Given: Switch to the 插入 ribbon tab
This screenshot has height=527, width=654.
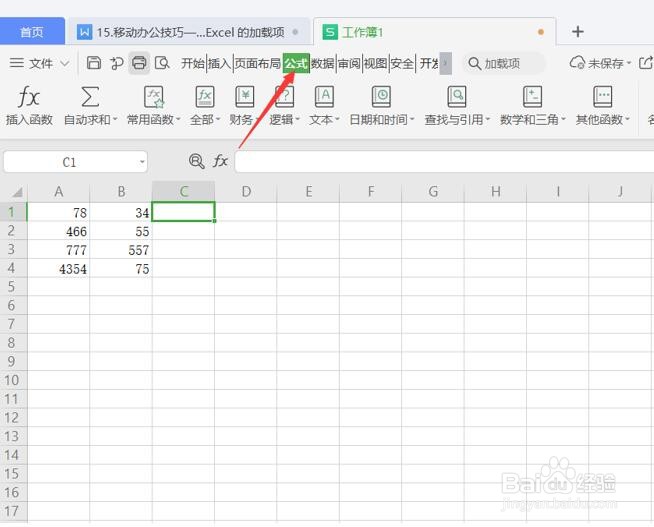Looking at the screenshot, I should point(219,63).
